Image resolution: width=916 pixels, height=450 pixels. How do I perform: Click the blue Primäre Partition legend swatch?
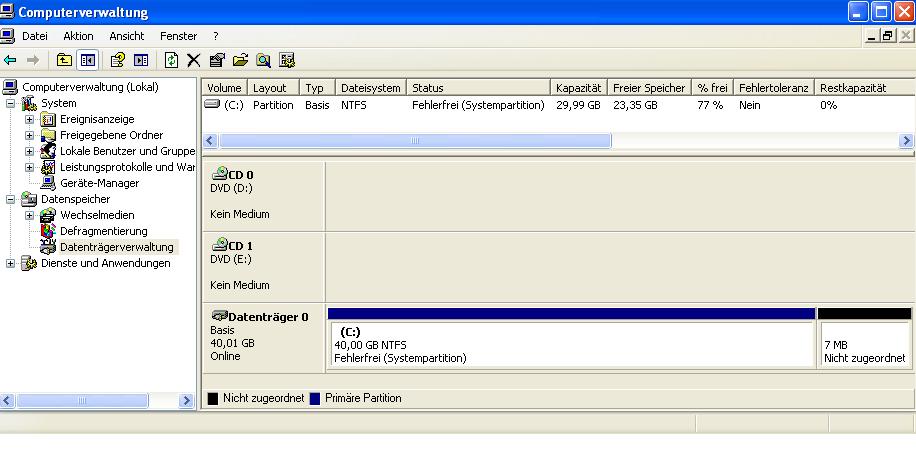point(315,398)
